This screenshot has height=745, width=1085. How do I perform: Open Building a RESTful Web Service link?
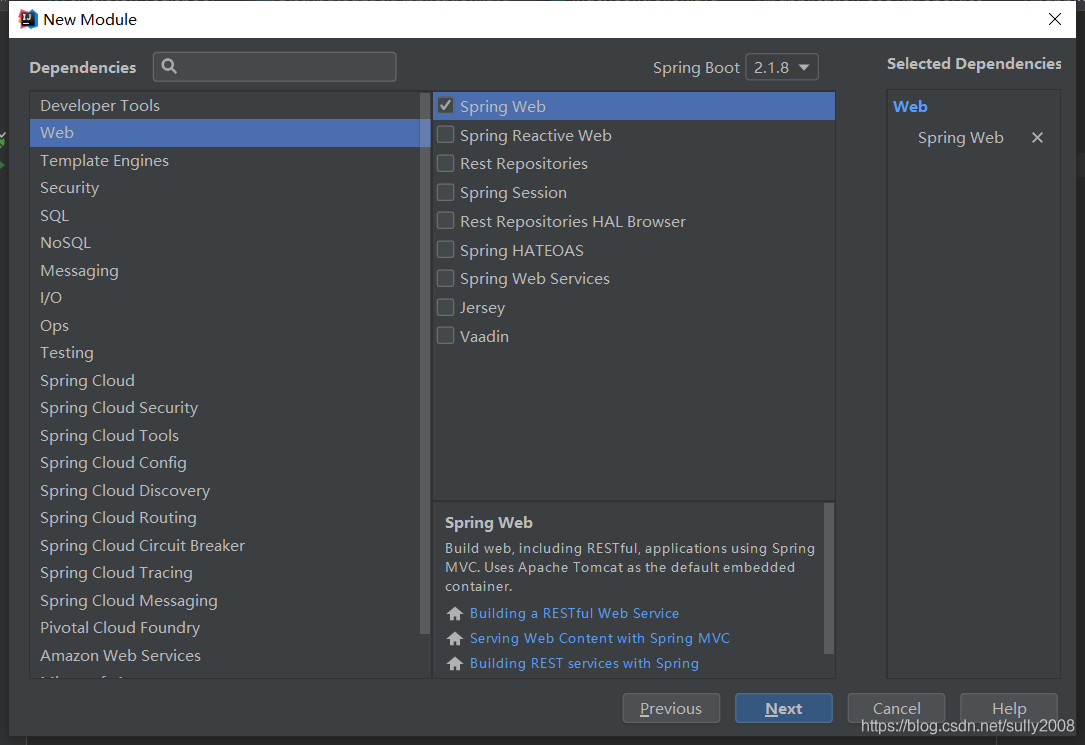574,614
